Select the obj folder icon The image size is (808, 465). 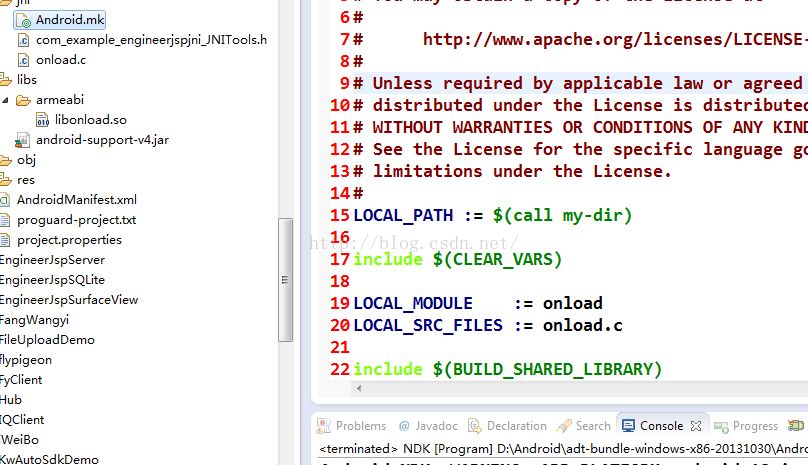pyautogui.click(x=5, y=160)
